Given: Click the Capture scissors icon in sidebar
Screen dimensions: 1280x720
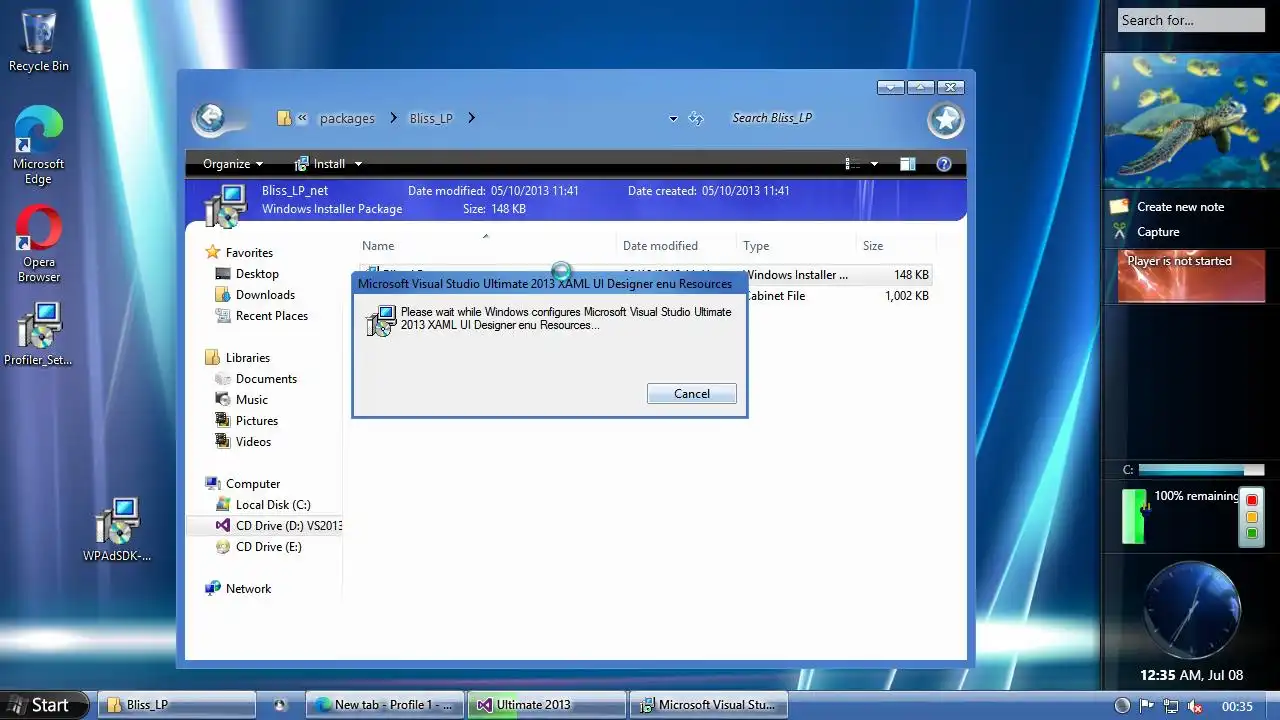Looking at the screenshot, I should tap(1119, 231).
